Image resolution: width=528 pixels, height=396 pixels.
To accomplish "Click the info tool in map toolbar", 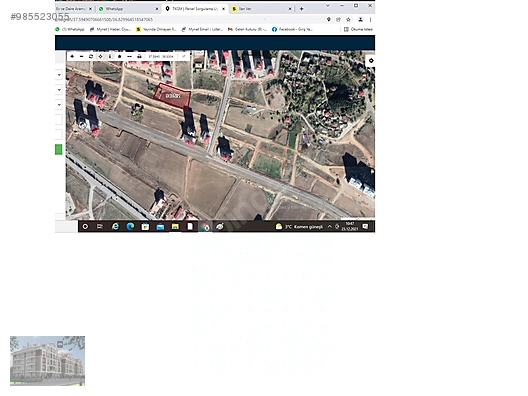I will point(110,57).
